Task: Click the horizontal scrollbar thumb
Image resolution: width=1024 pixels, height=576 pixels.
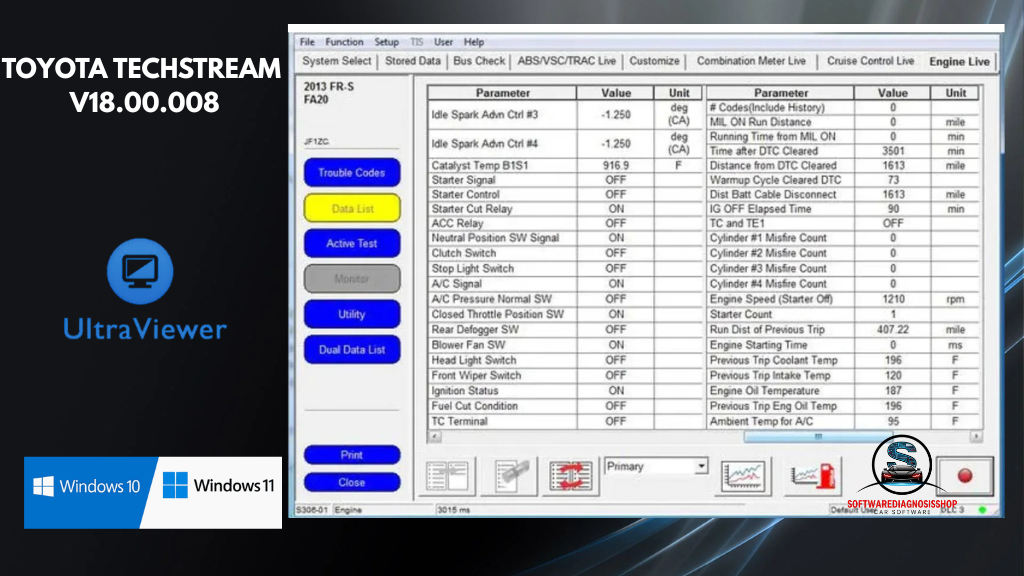Action: point(817,437)
